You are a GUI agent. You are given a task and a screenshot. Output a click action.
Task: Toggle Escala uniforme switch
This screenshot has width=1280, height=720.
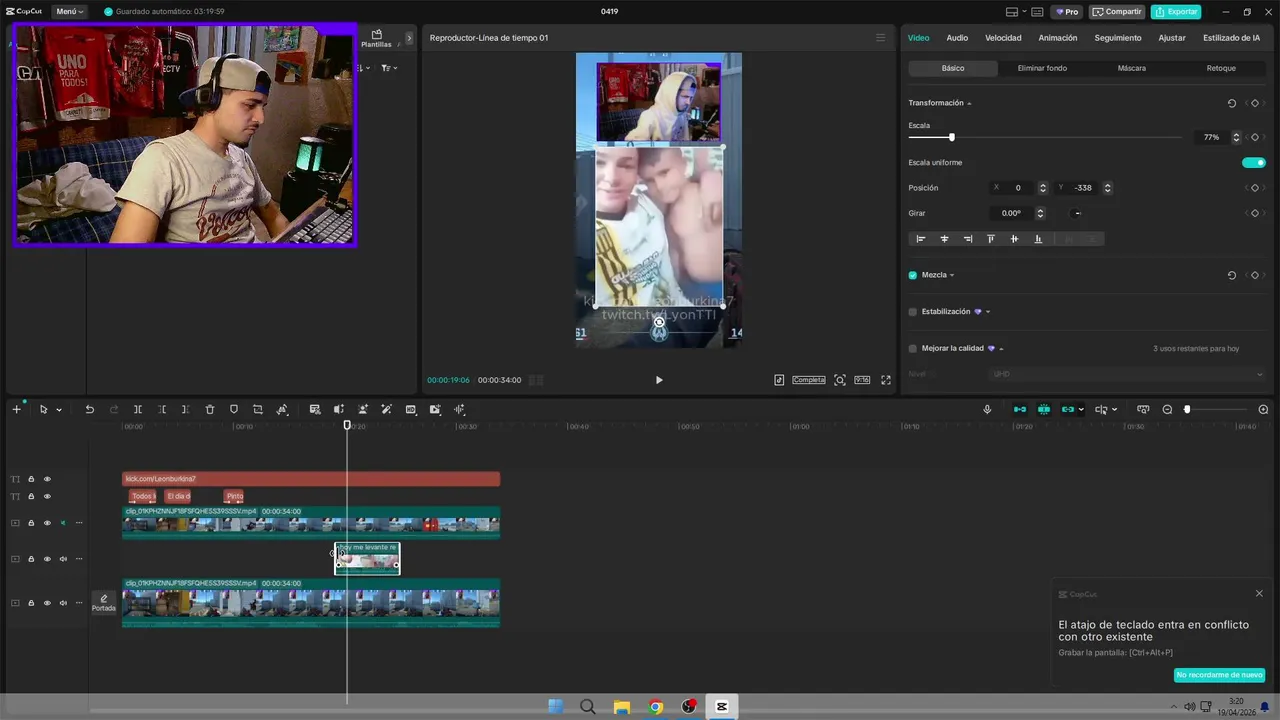pyautogui.click(x=1254, y=162)
